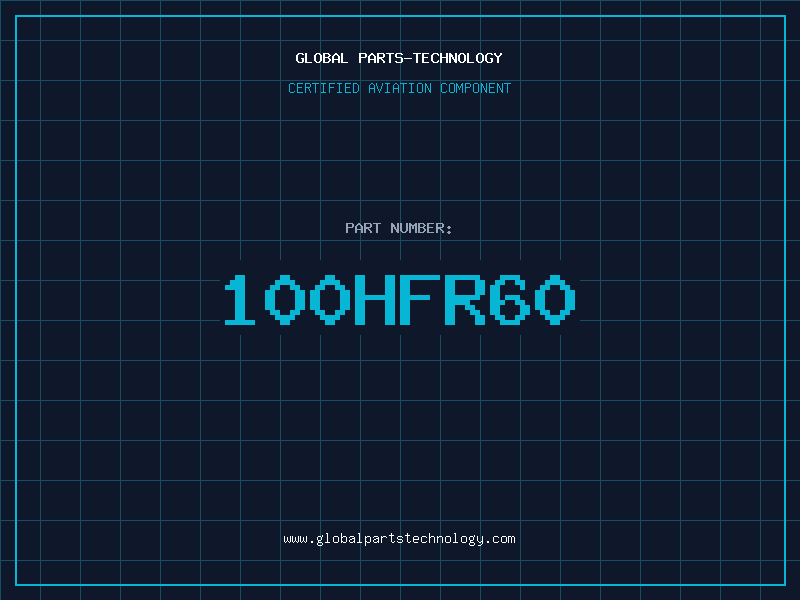Viewport: 800px width, 600px height.
Task: Click the word NUMBER: in the label
Action: click(x=422, y=229)
